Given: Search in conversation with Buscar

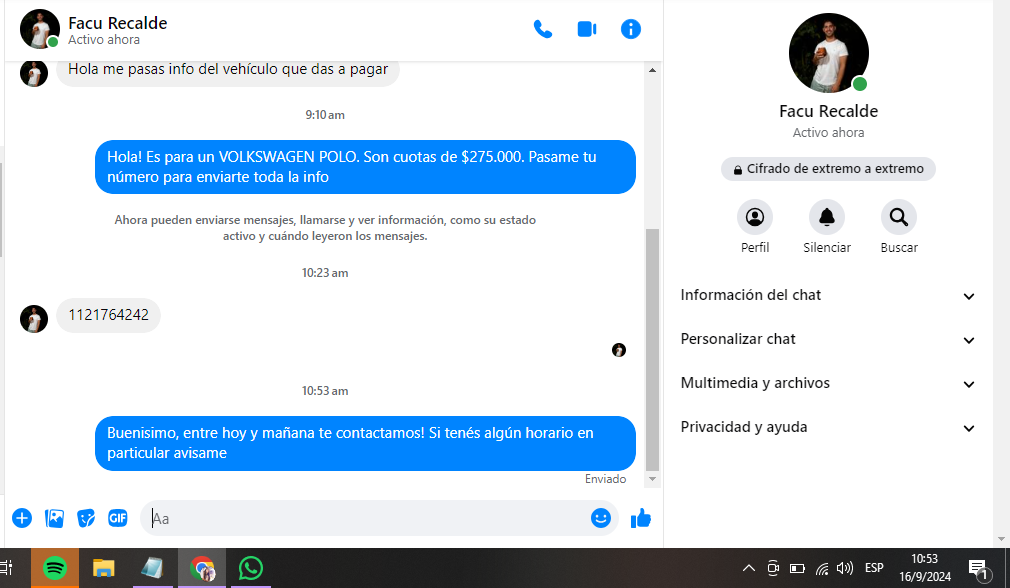Looking at the screenshot, I should [899, 217].
